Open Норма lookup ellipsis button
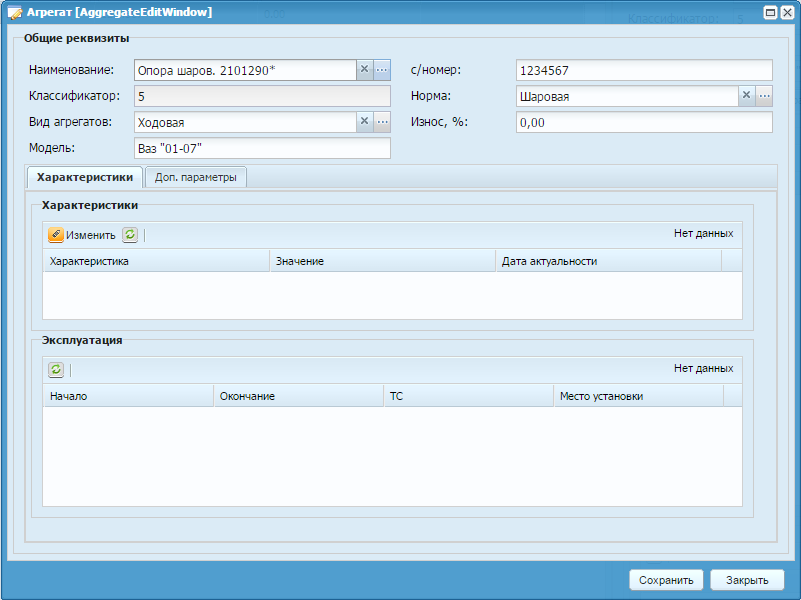The image size is (801, 600). coord(764,95)
